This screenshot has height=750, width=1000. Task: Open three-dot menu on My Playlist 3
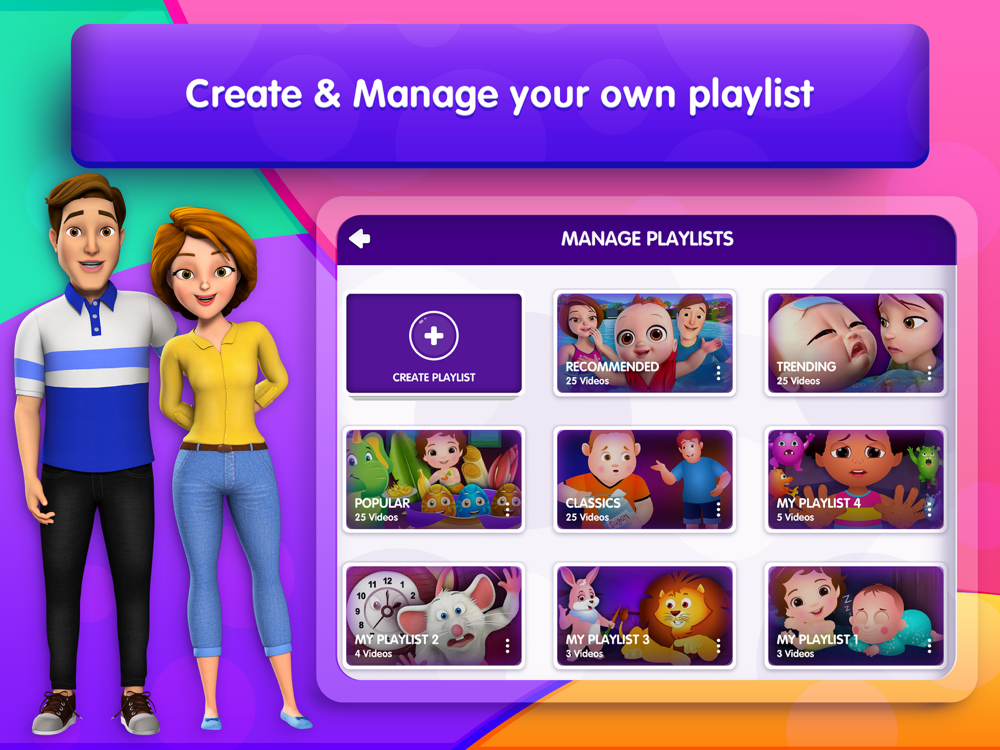(x=718, y=645)
